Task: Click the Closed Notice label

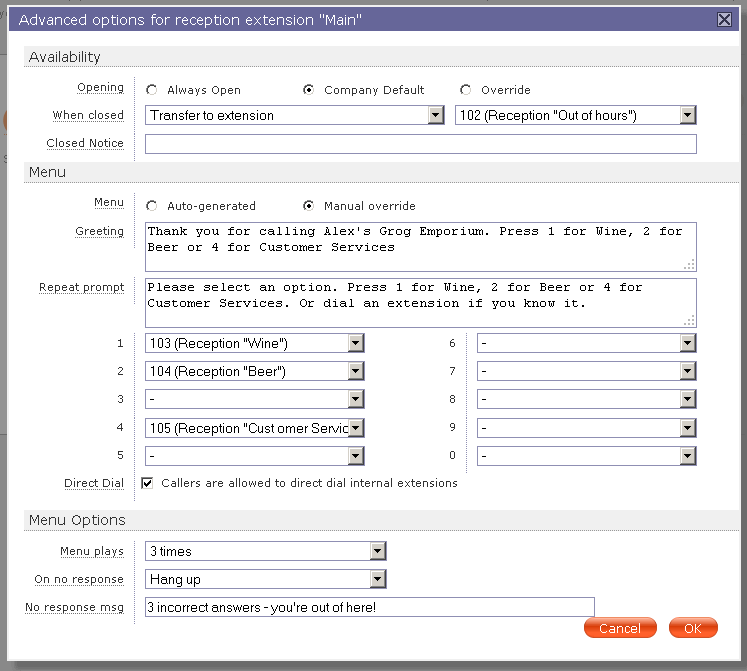Action: point(85,143)
